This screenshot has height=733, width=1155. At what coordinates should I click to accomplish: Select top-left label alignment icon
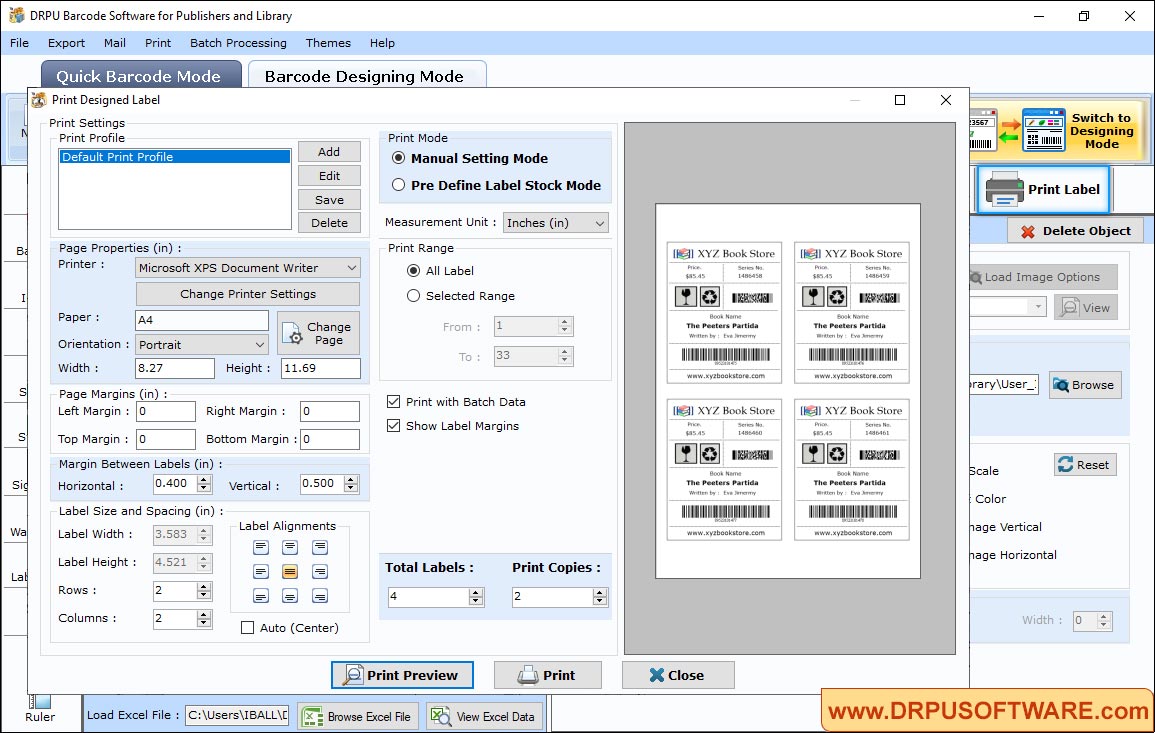click(x=261, y=547)
